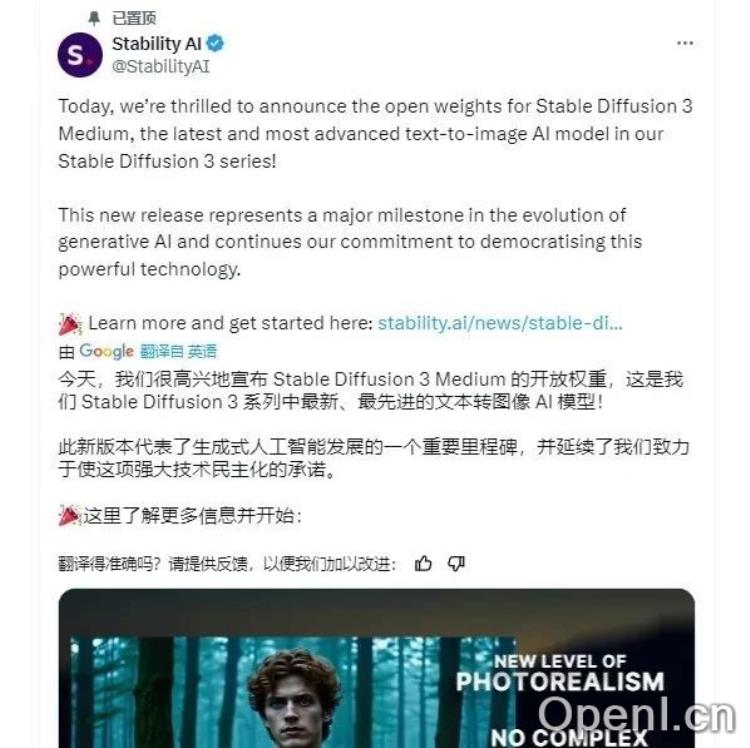This screenshot has height=748, width=750.
Task: Click the paragraph starting This new release
Action: click(350, 242)
